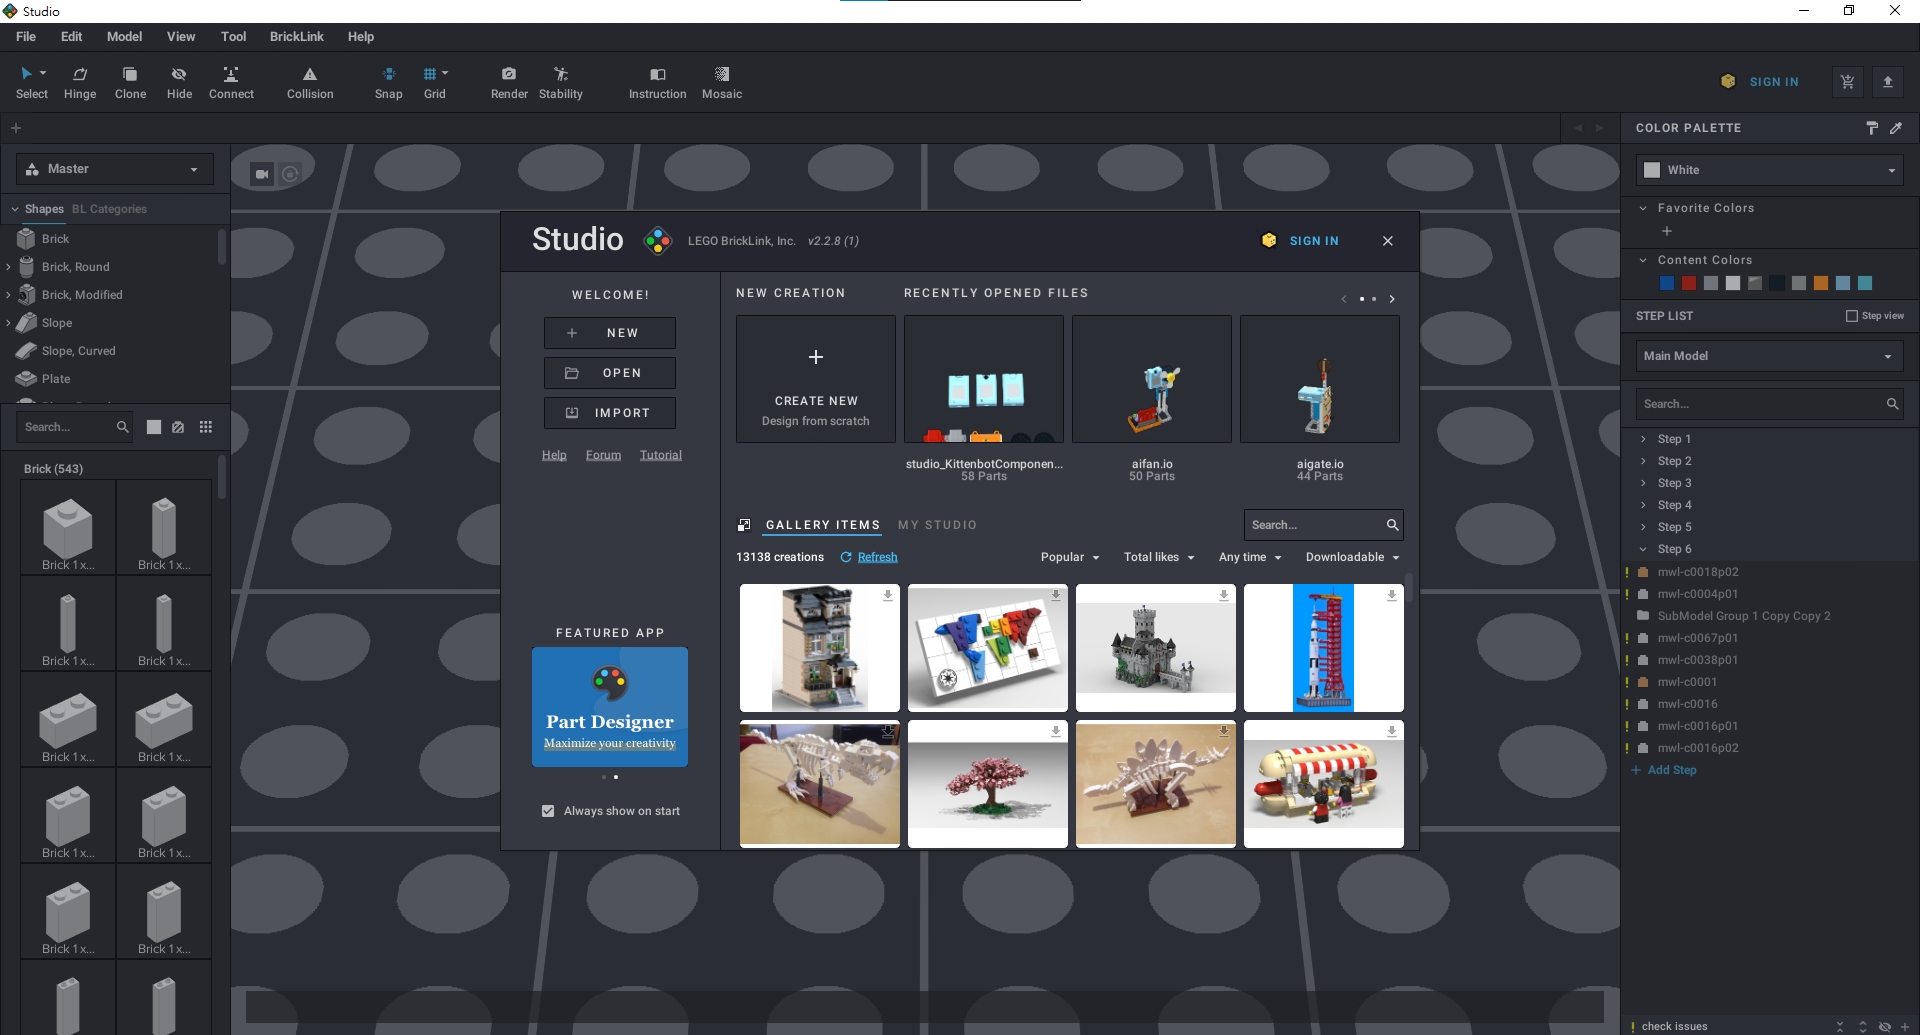
Task: Open the Mosaic tool
Action: tap(721, 82)
